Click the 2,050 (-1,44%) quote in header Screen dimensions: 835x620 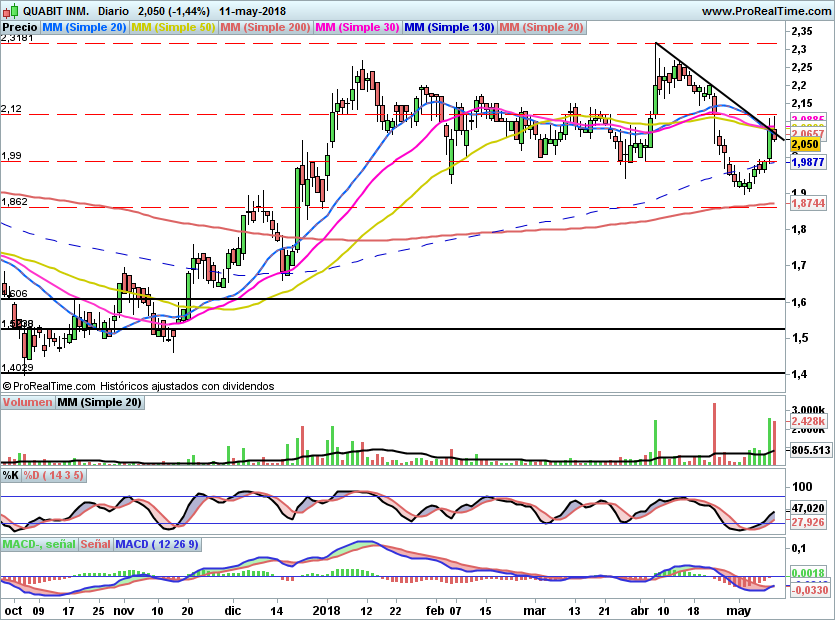point(174,11)
